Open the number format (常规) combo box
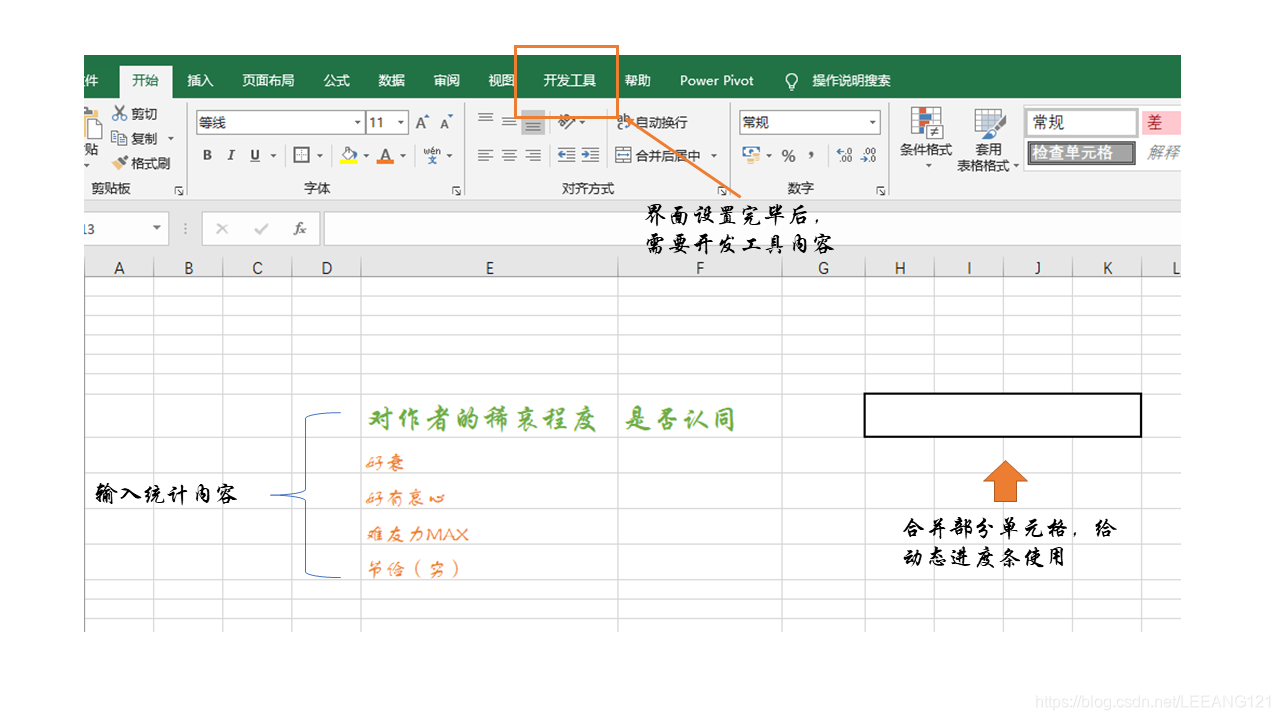This screenshot has width=1280, height=720. click(x=809, y=122)
